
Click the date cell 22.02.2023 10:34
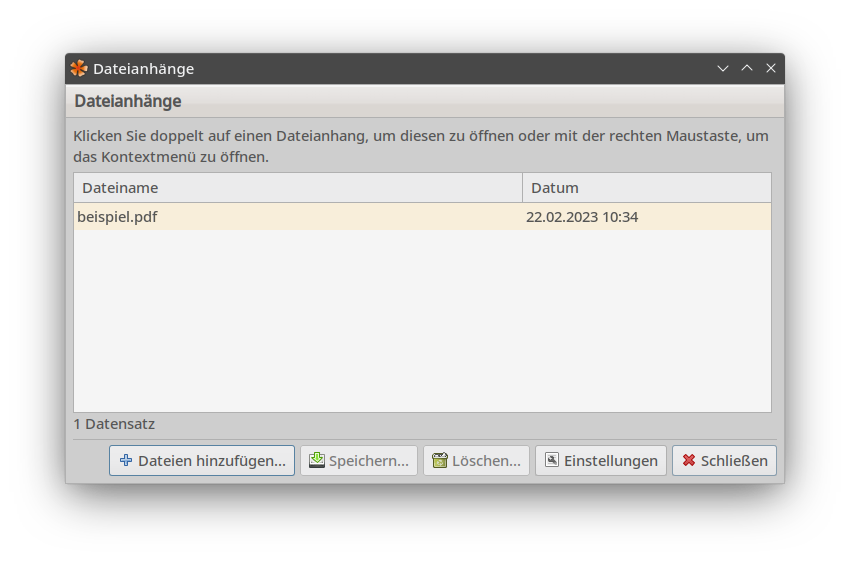coord(582,217)
